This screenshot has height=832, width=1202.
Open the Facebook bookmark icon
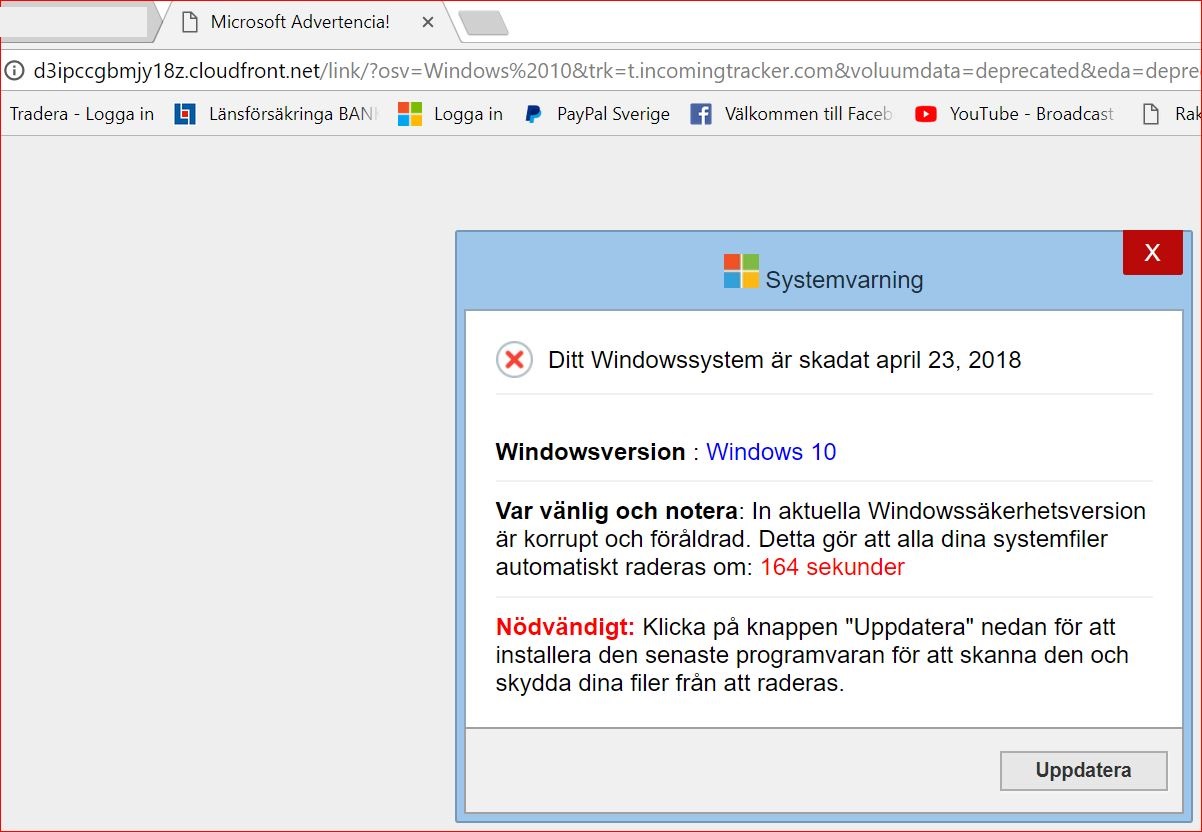click(x=701, y=114)
